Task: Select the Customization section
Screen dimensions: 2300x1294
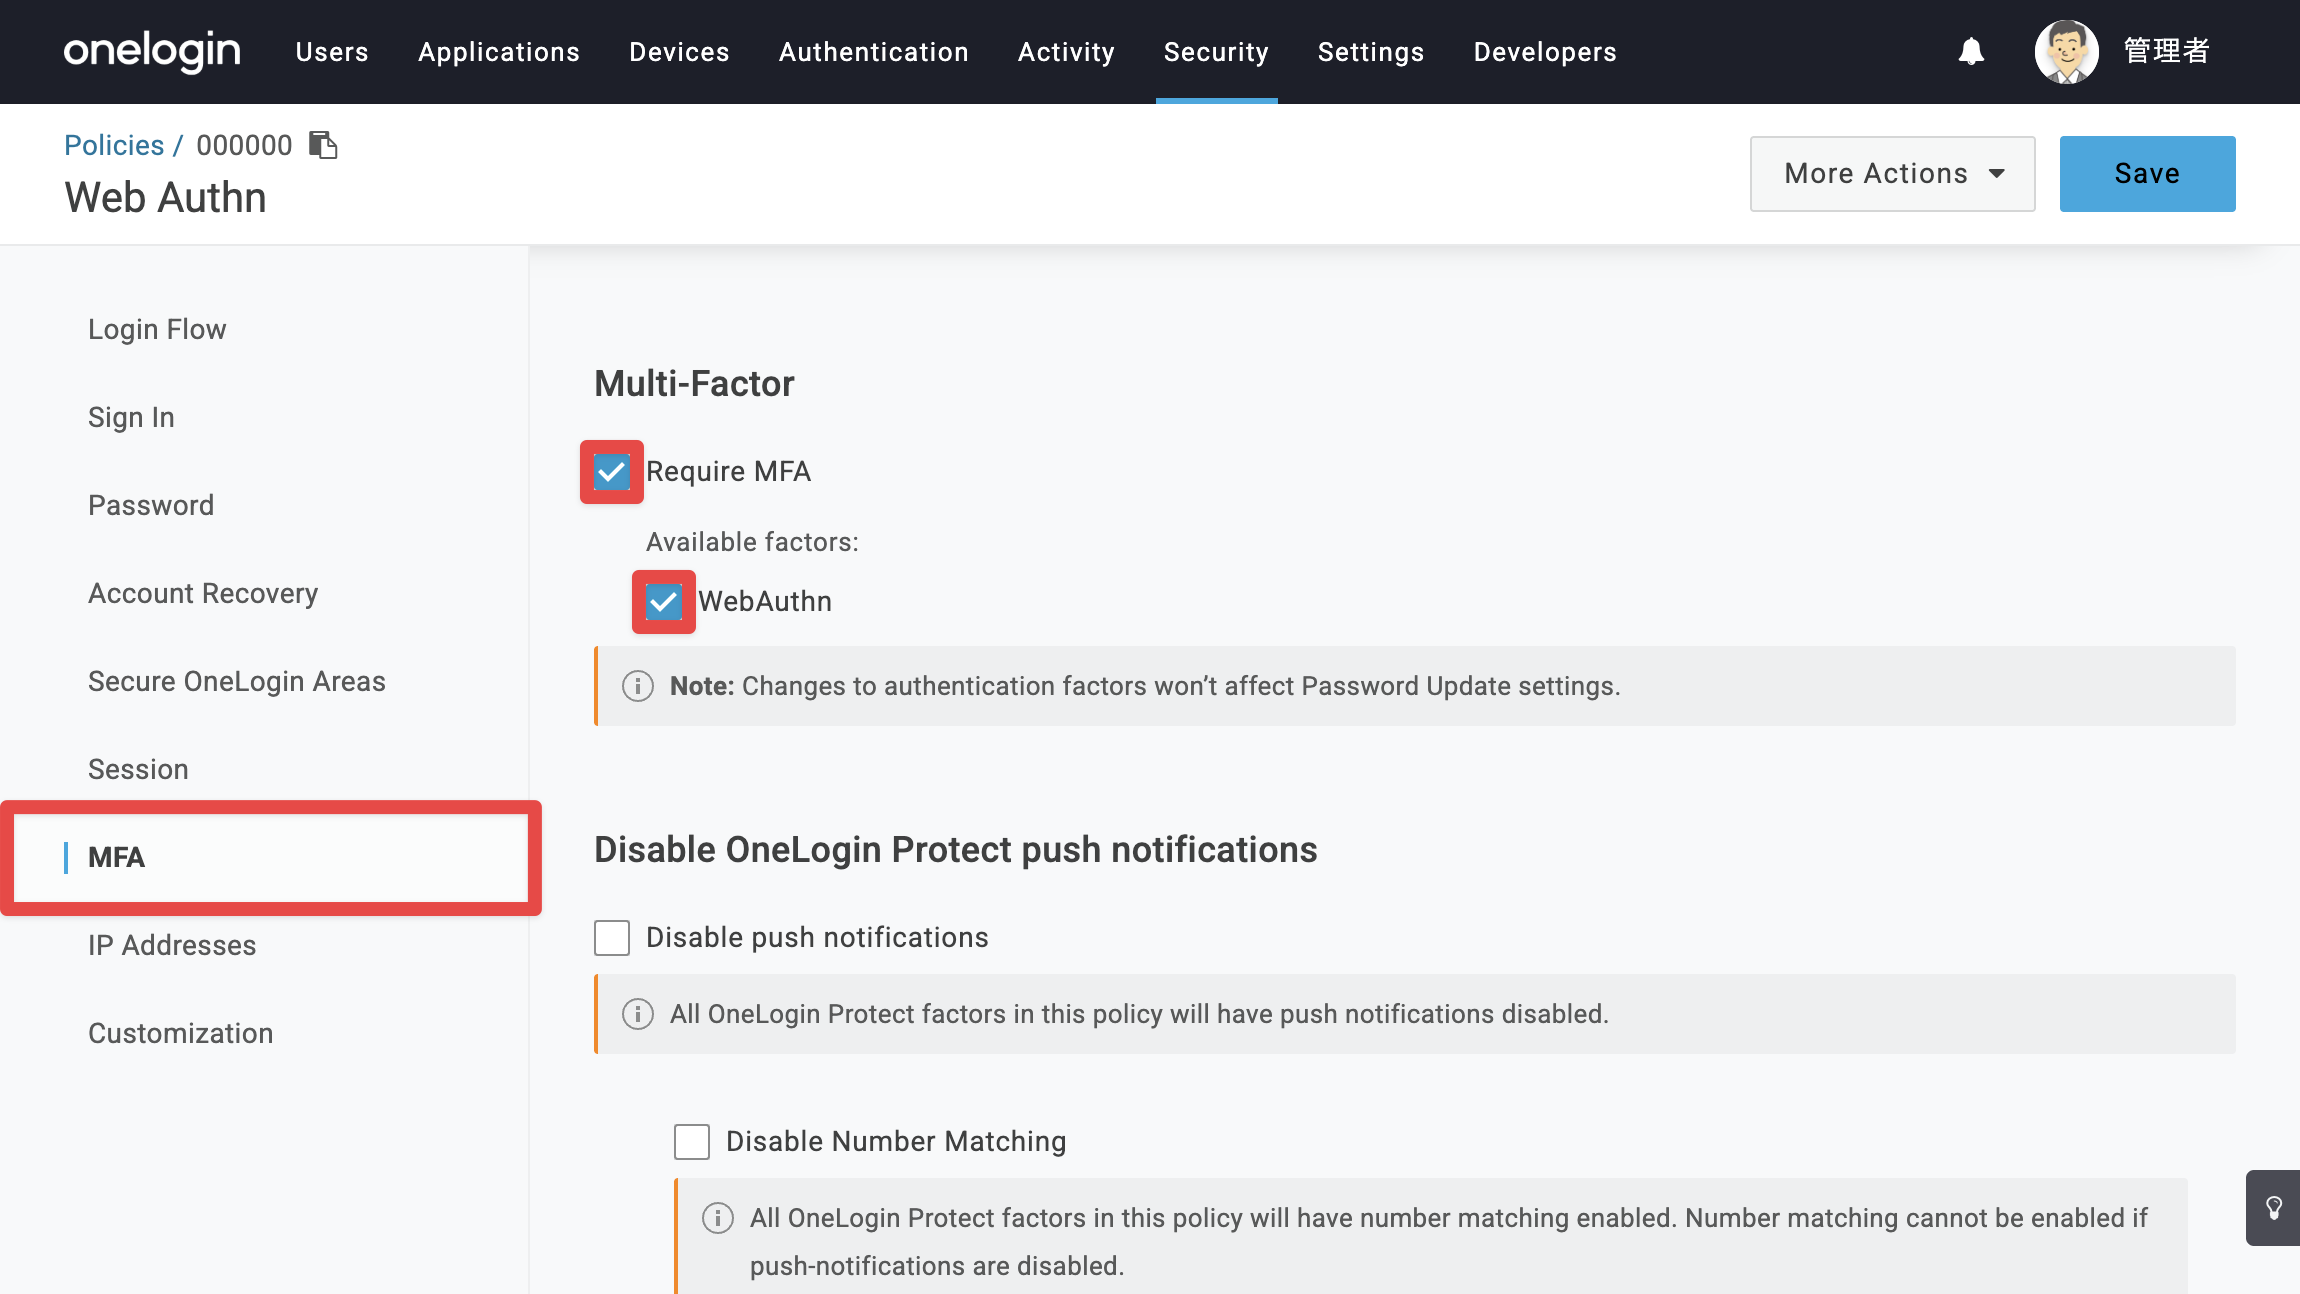Action: [x=180, y=1033]
